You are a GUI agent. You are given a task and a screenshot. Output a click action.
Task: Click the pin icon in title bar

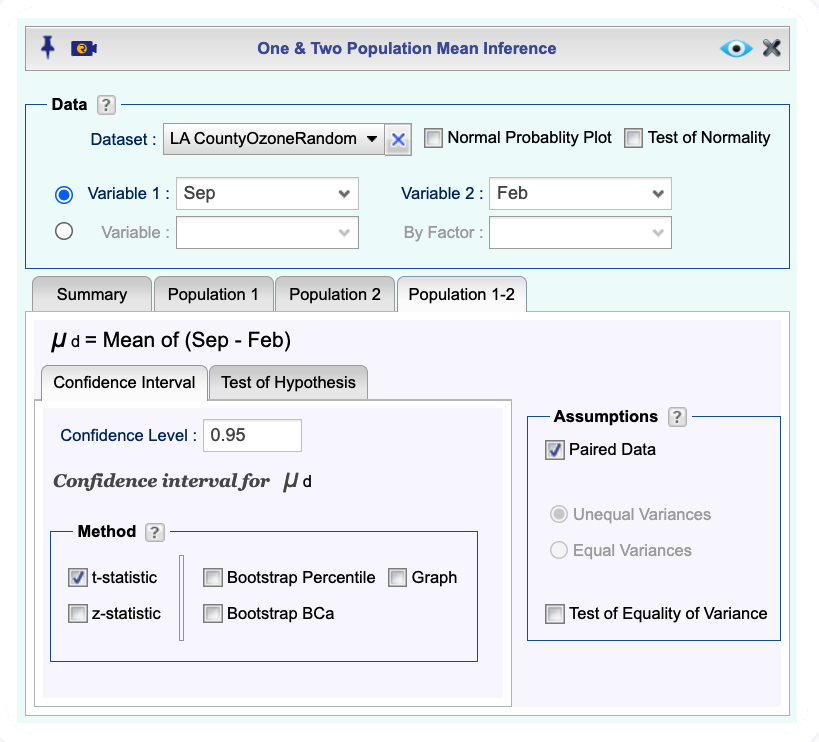(x=48, y=48)
